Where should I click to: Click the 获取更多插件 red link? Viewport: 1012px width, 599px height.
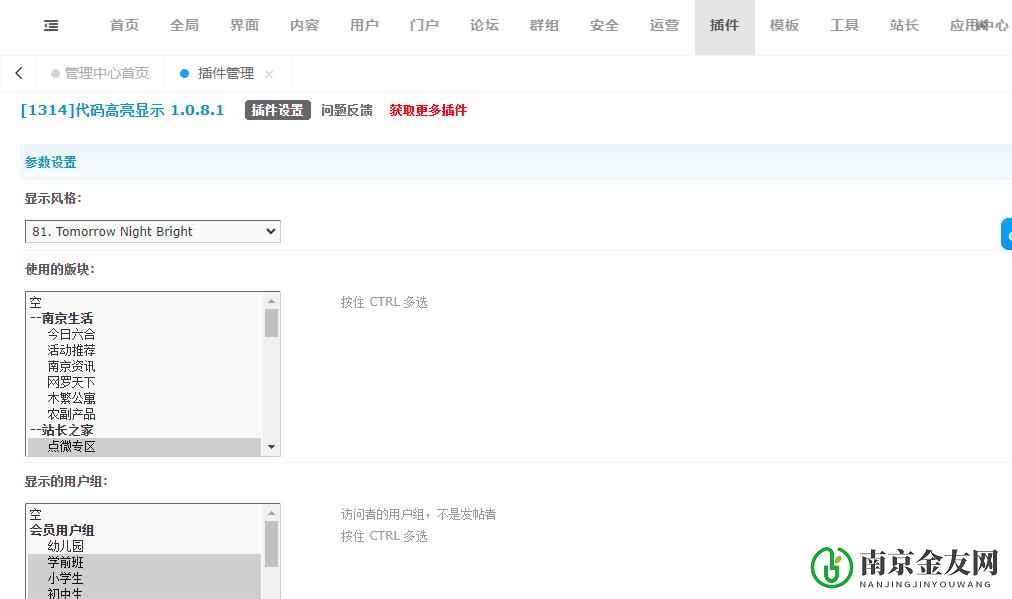[427, 111]
